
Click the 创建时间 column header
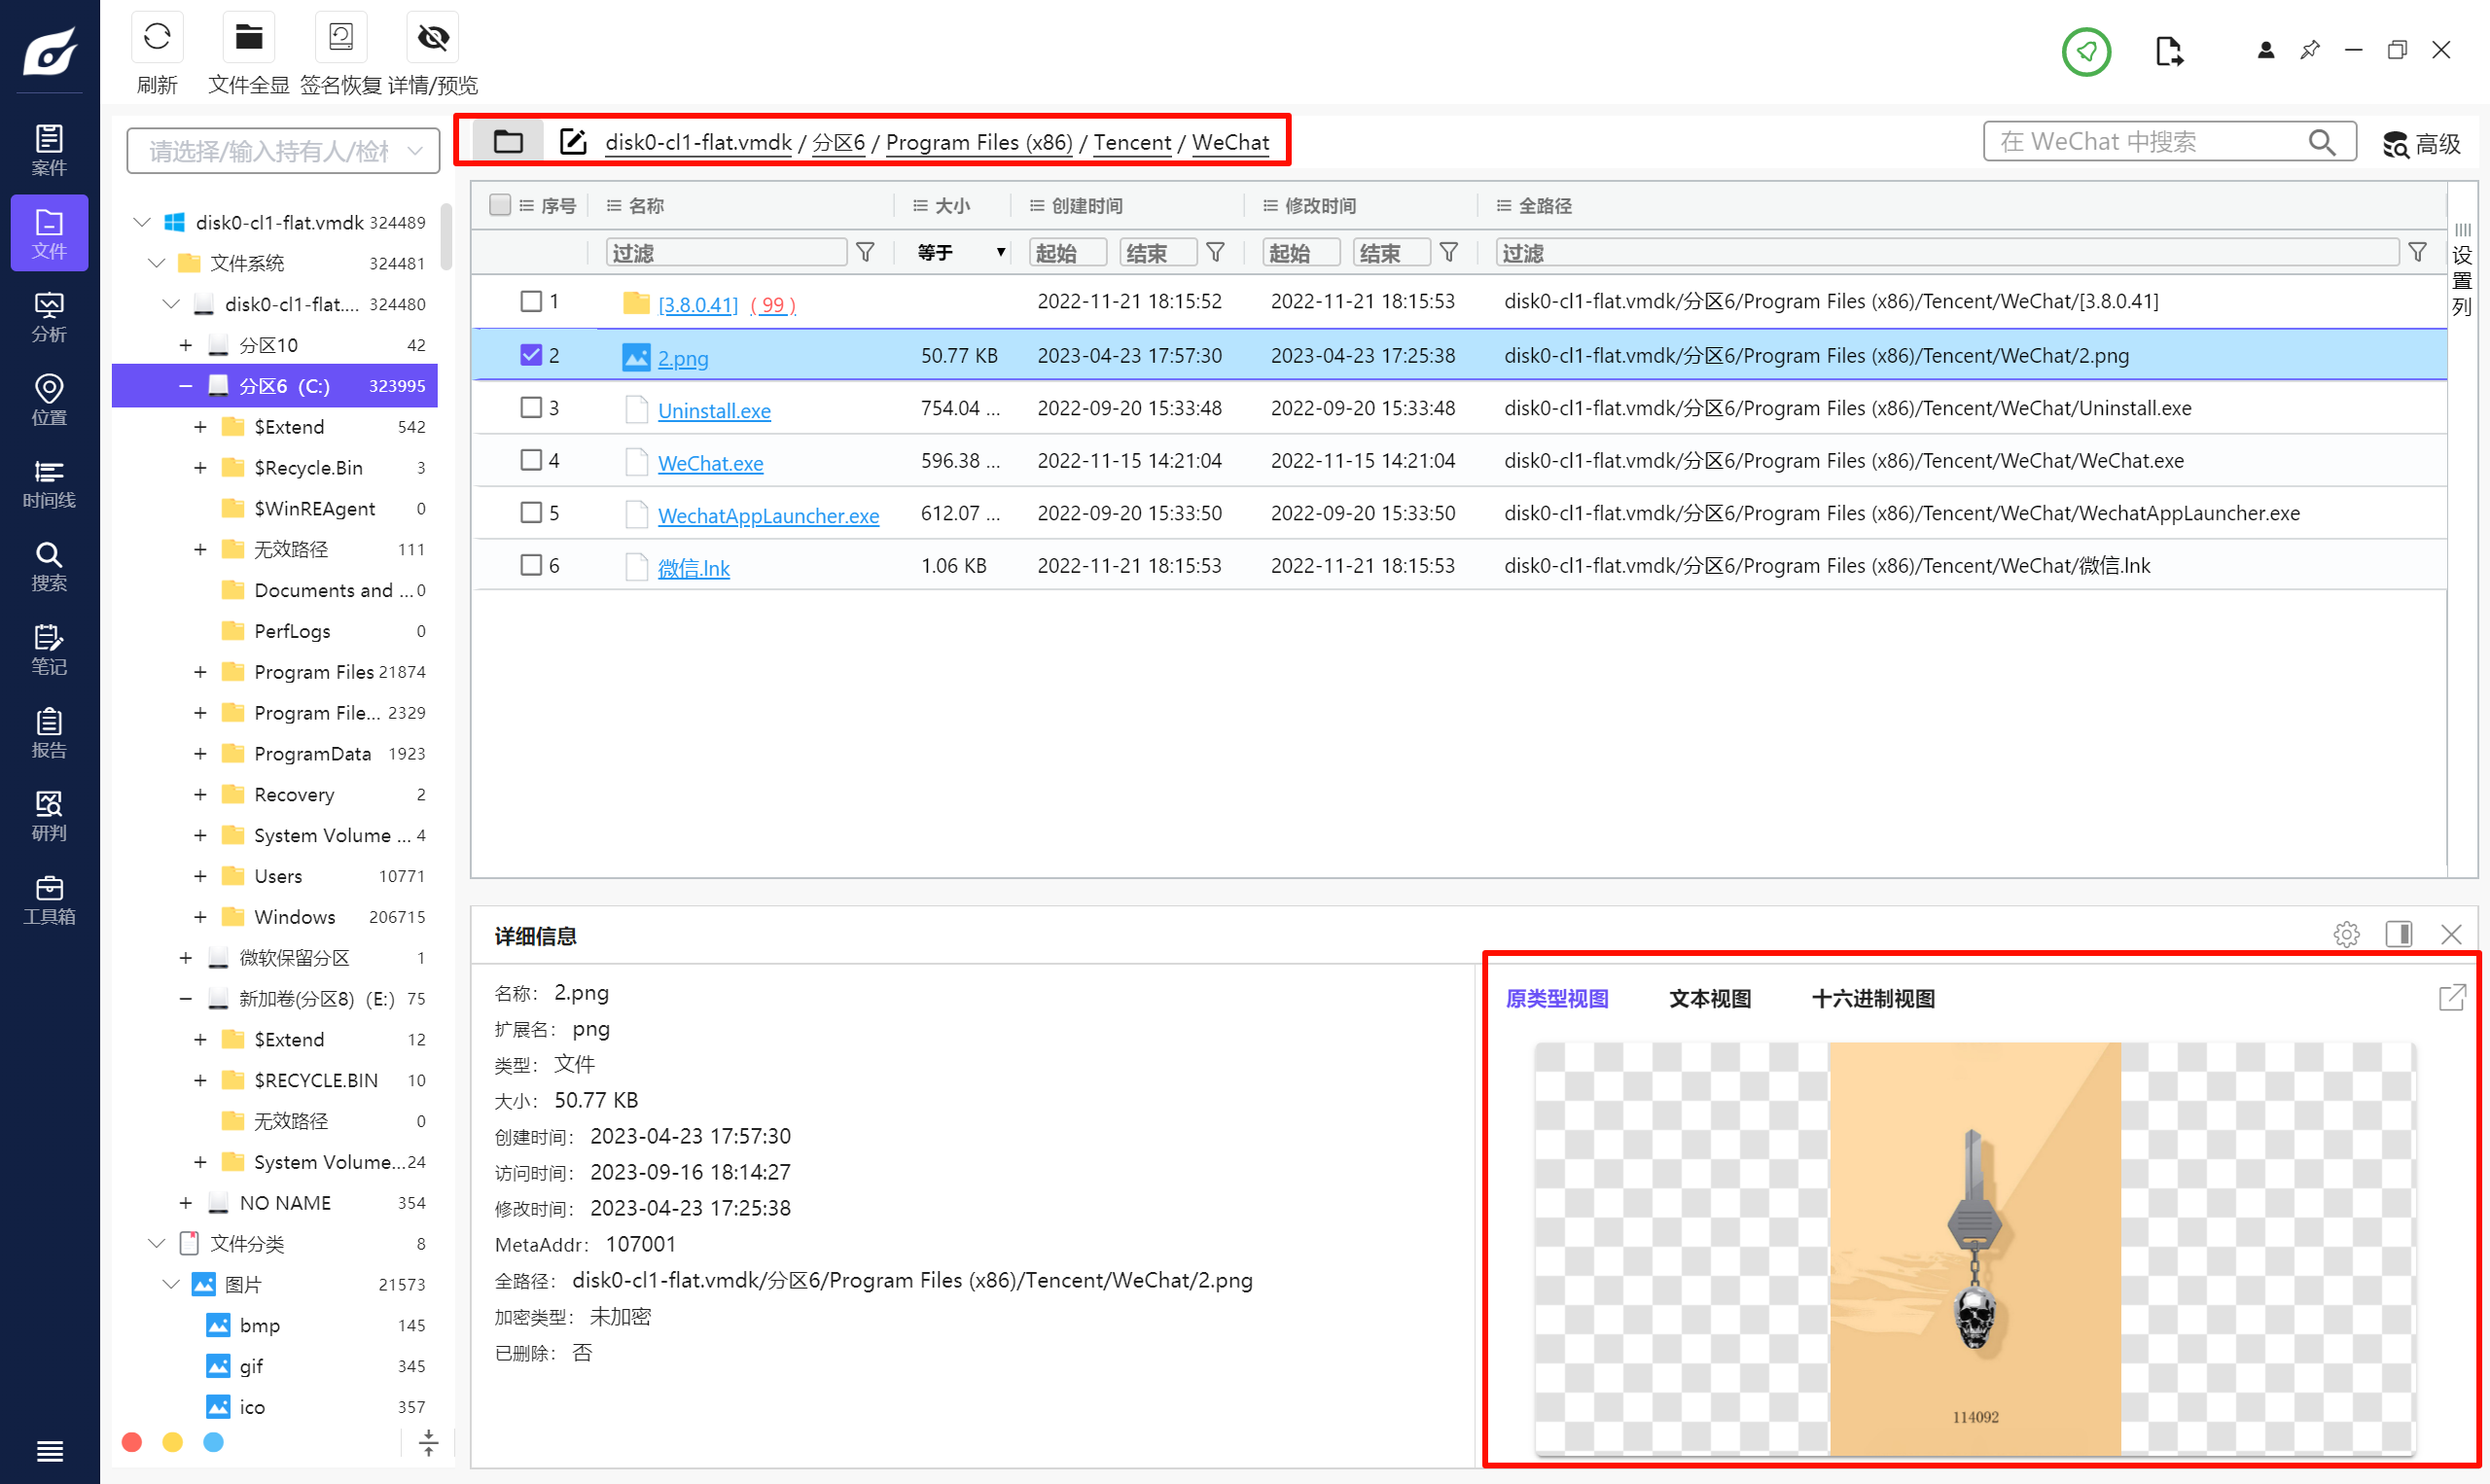click(1087, 206)
